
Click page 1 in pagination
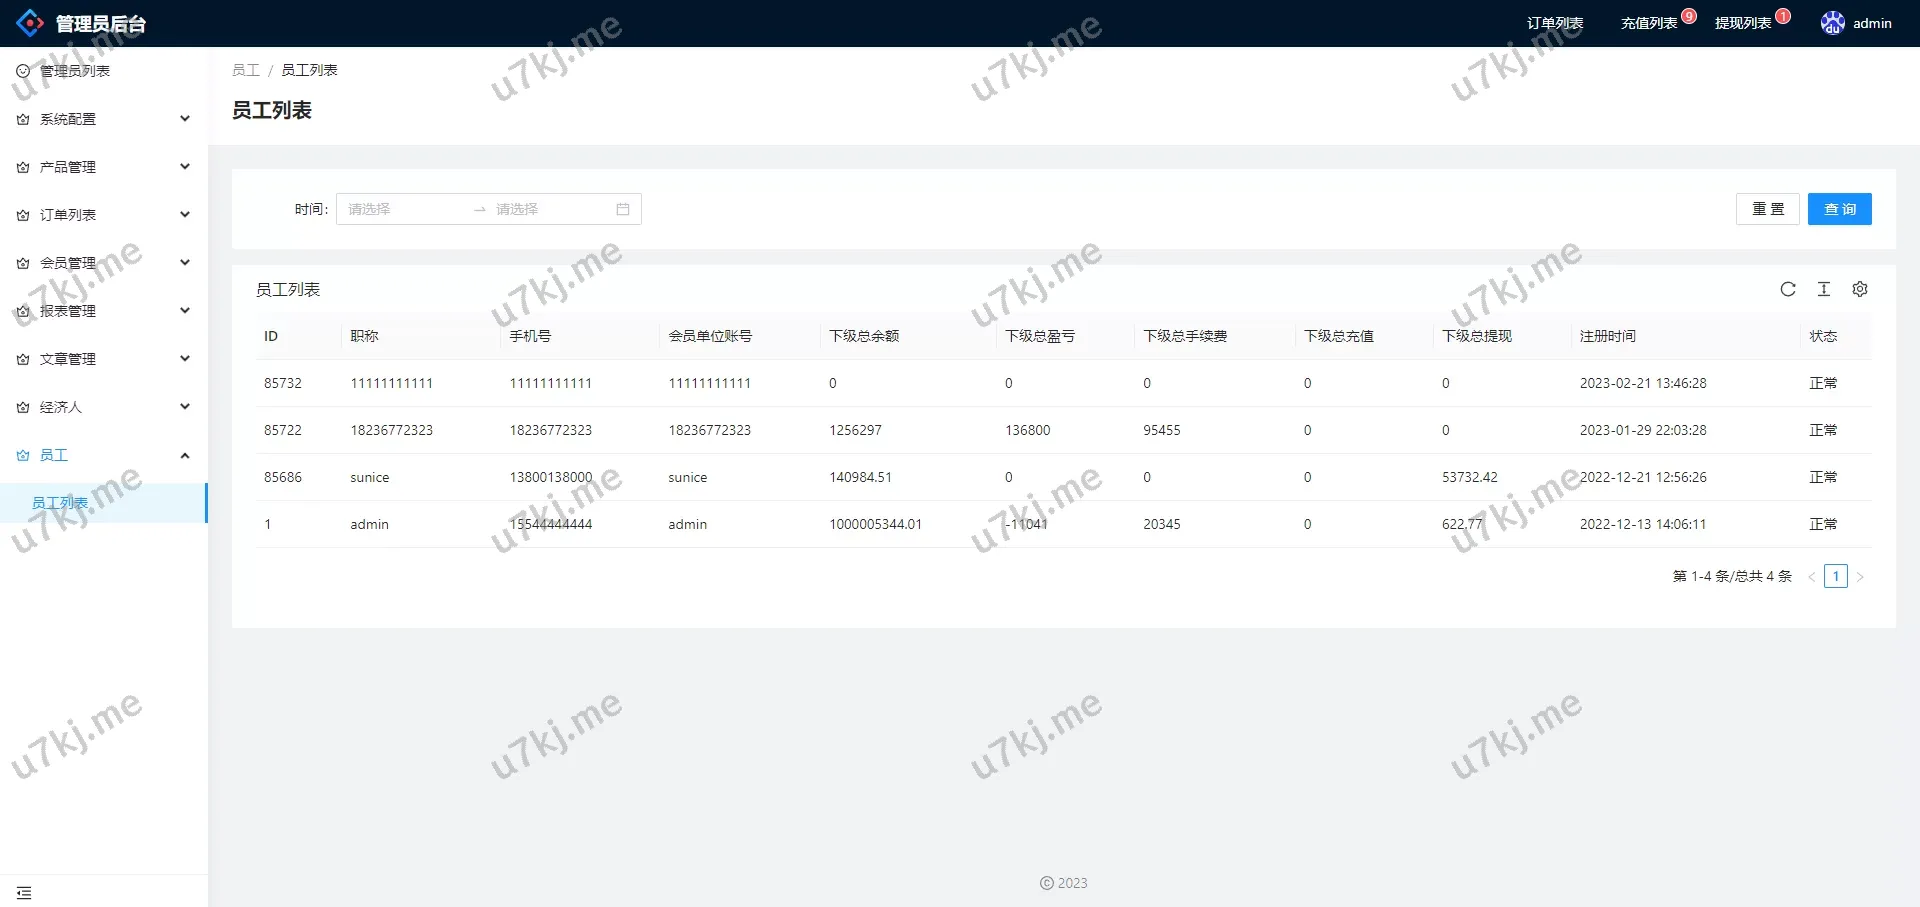click(x=1836, y=575)
